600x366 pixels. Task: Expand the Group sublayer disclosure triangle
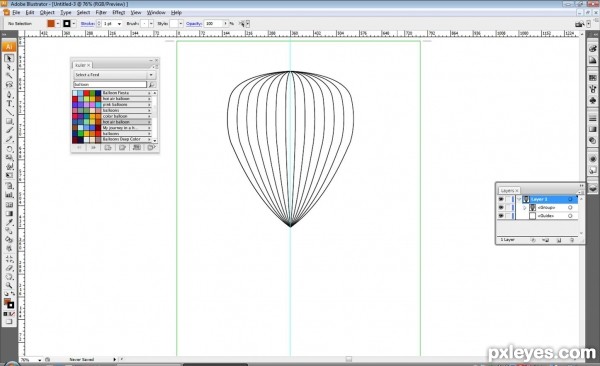coord(525,208)
